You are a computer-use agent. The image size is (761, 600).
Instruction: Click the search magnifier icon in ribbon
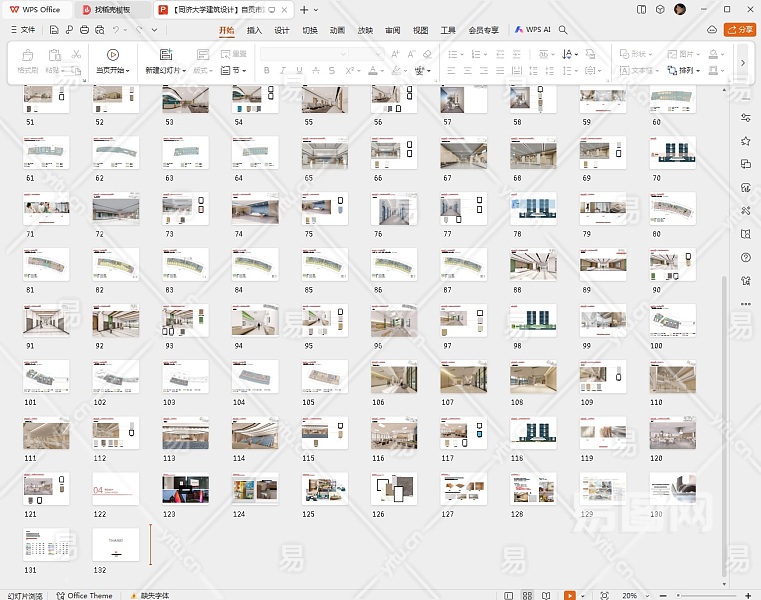[x=564, y=30]
